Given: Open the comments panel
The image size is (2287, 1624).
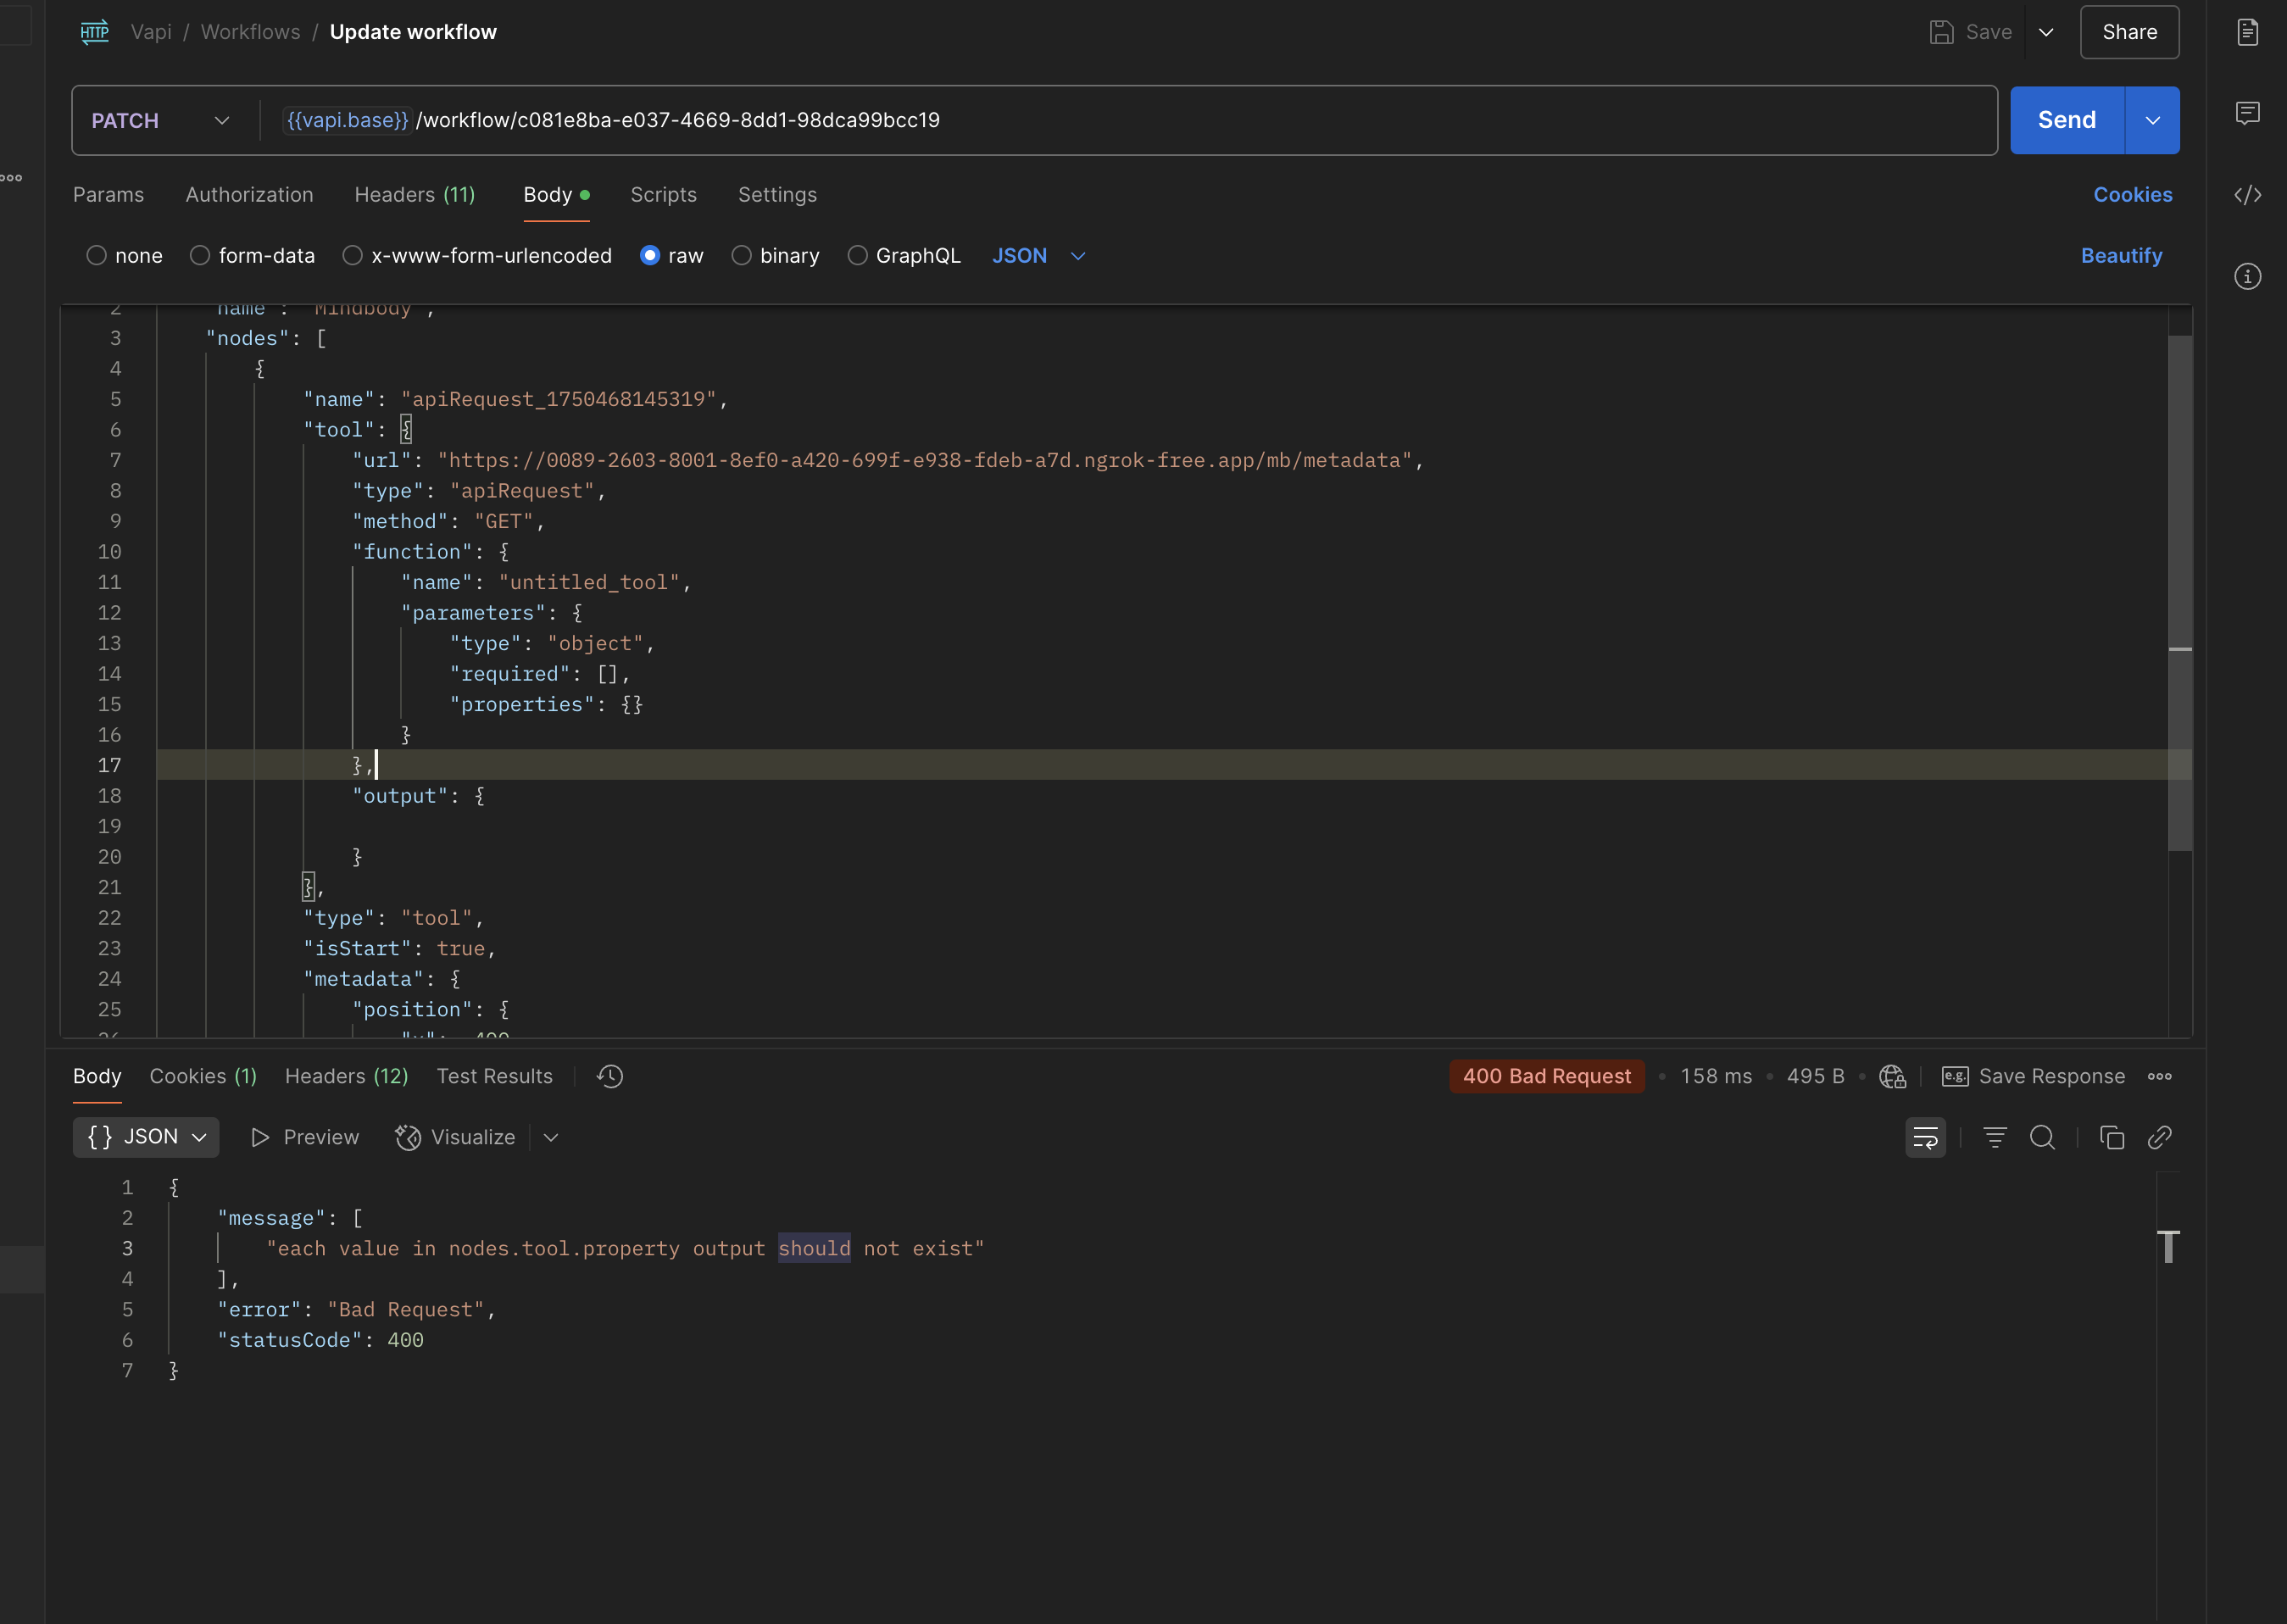Looking at the screenshot, I should click(2248, 113).
